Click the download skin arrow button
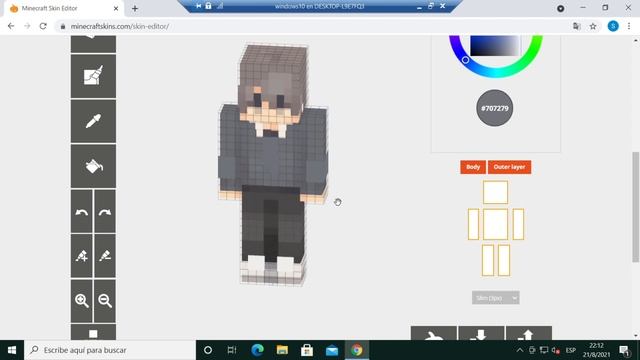 coord(481,333)
